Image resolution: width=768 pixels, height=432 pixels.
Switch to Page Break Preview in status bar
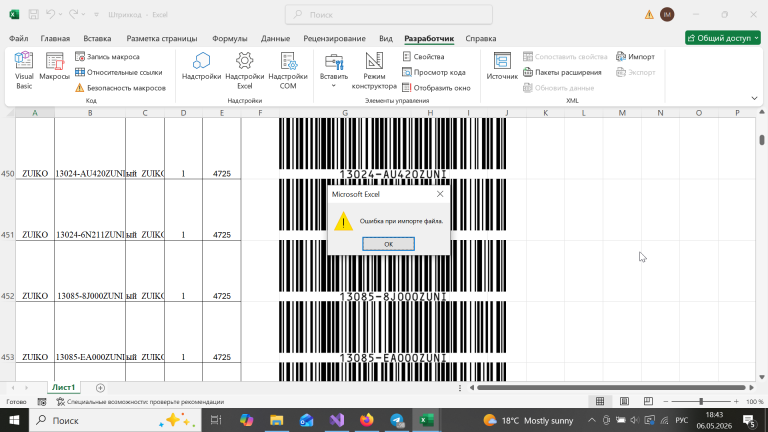(648, 402)
